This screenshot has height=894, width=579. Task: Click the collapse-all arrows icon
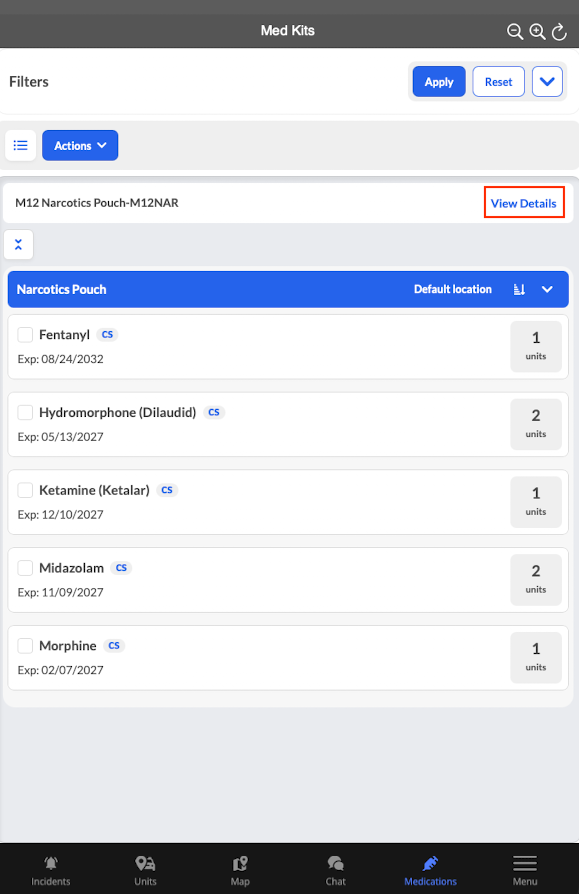[18, 245]
